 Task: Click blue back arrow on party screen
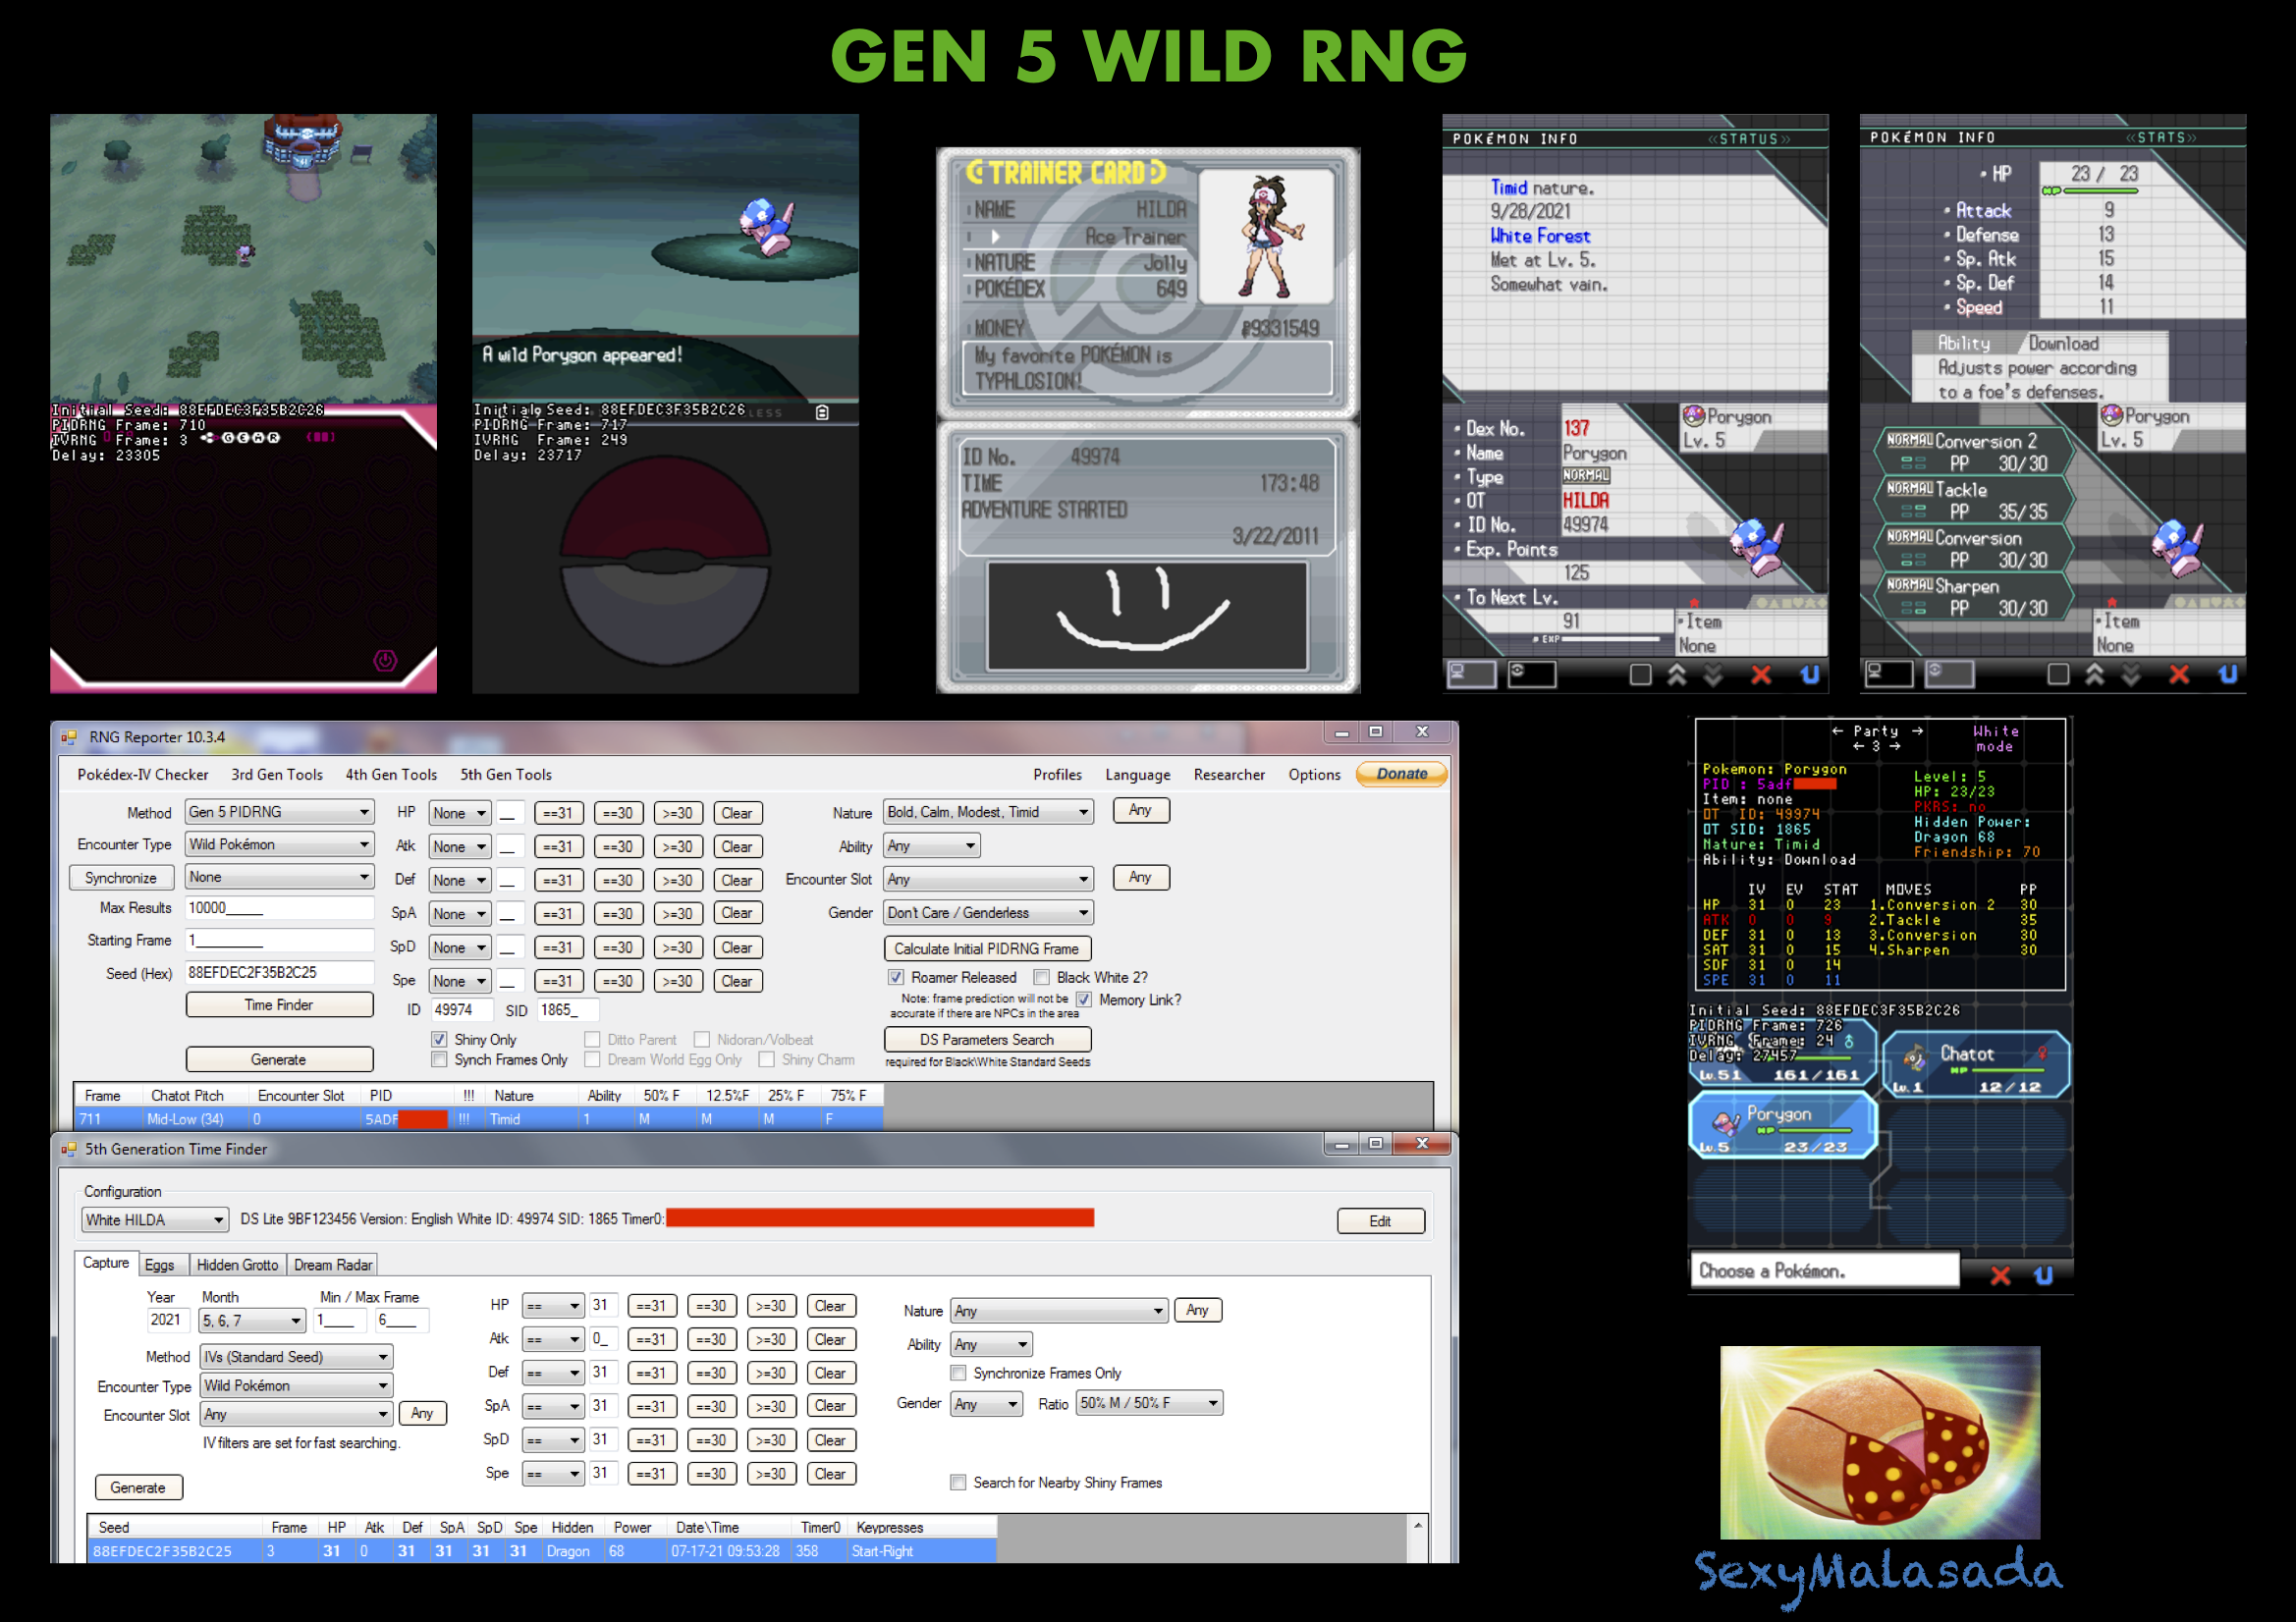coord(2044,1275)
